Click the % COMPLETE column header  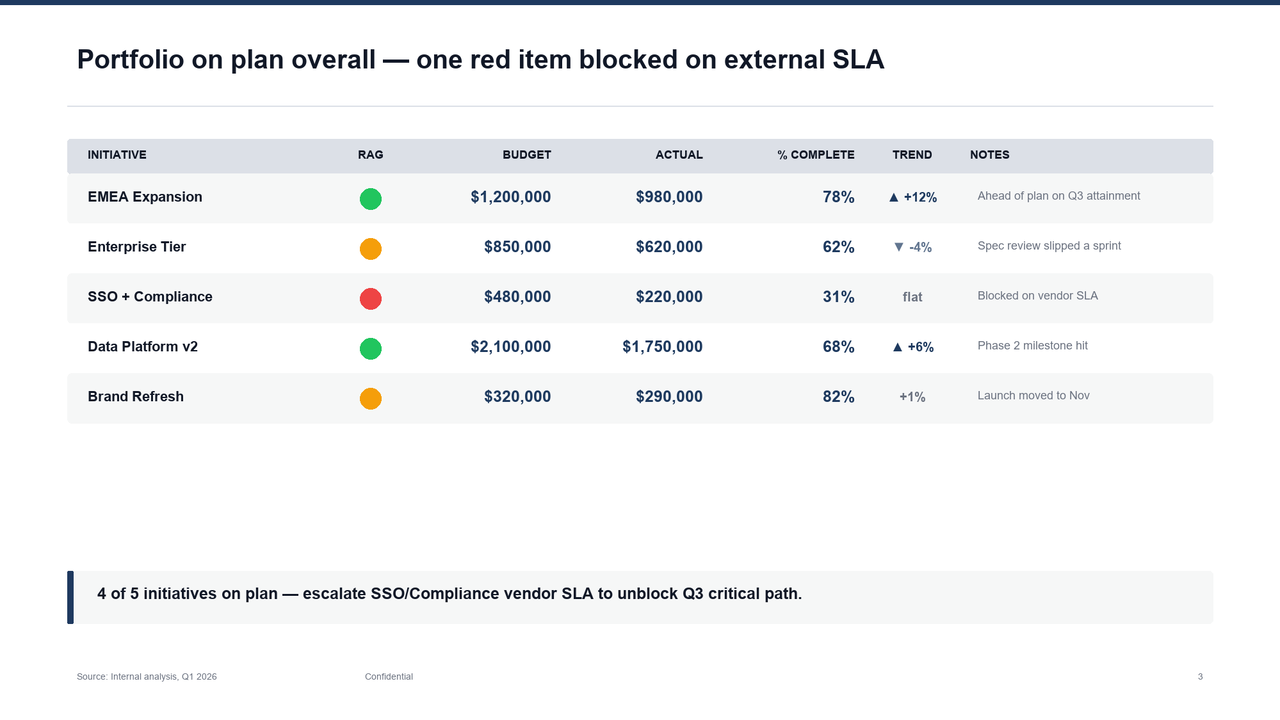point(816,155)
